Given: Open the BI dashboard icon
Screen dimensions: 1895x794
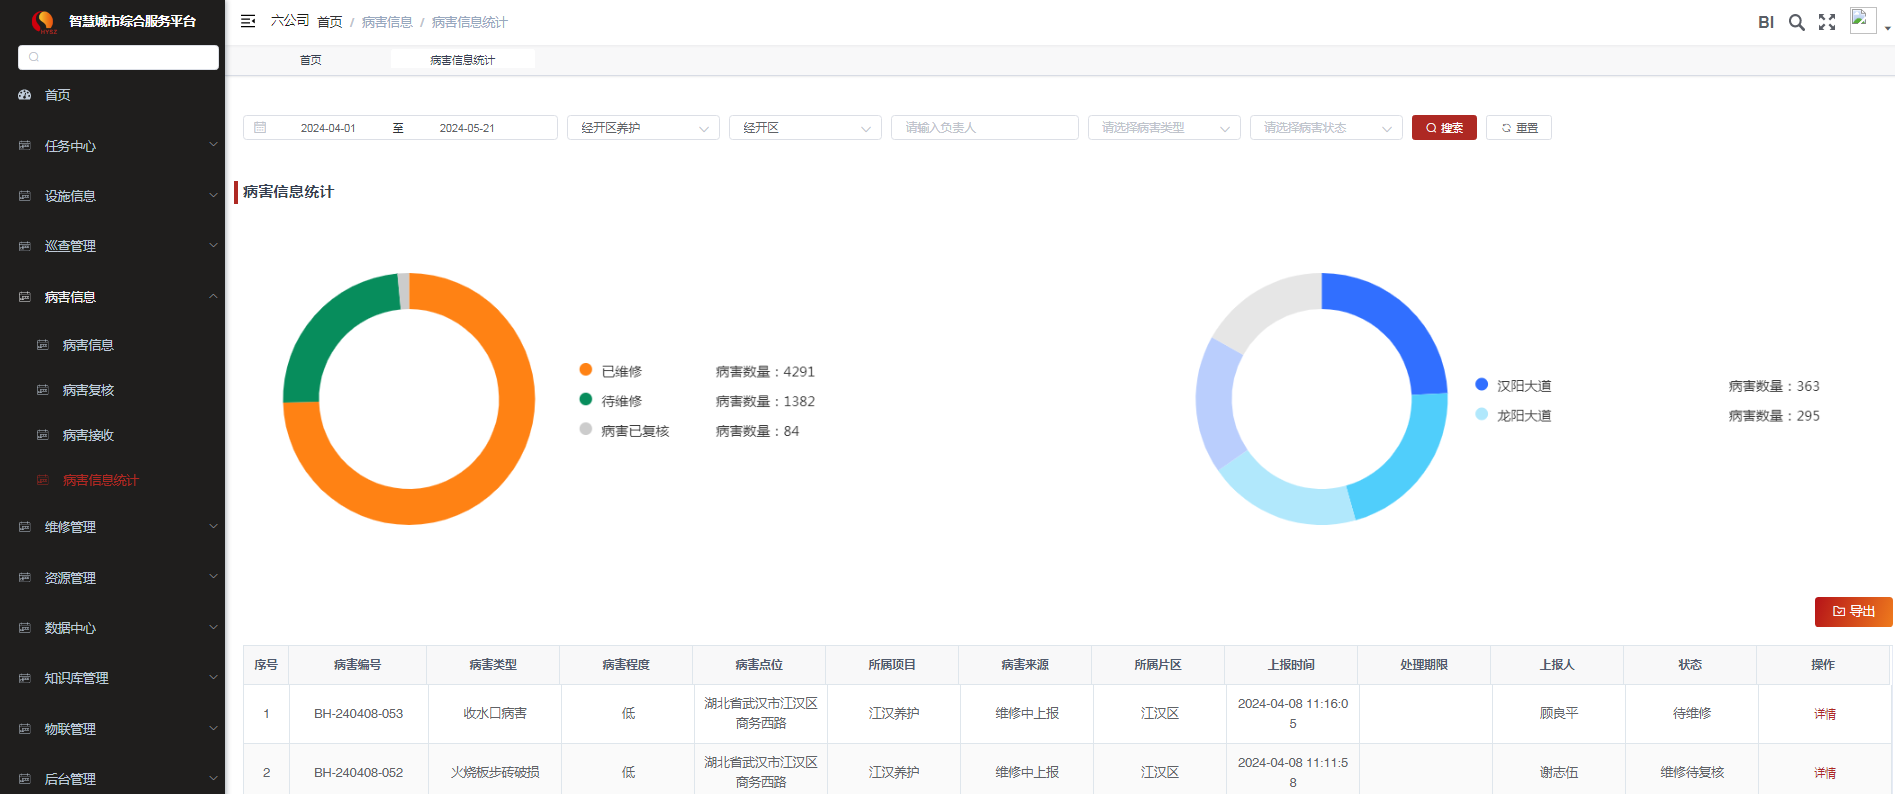Looking at the screenshot, I should (x=1765, y=22).
